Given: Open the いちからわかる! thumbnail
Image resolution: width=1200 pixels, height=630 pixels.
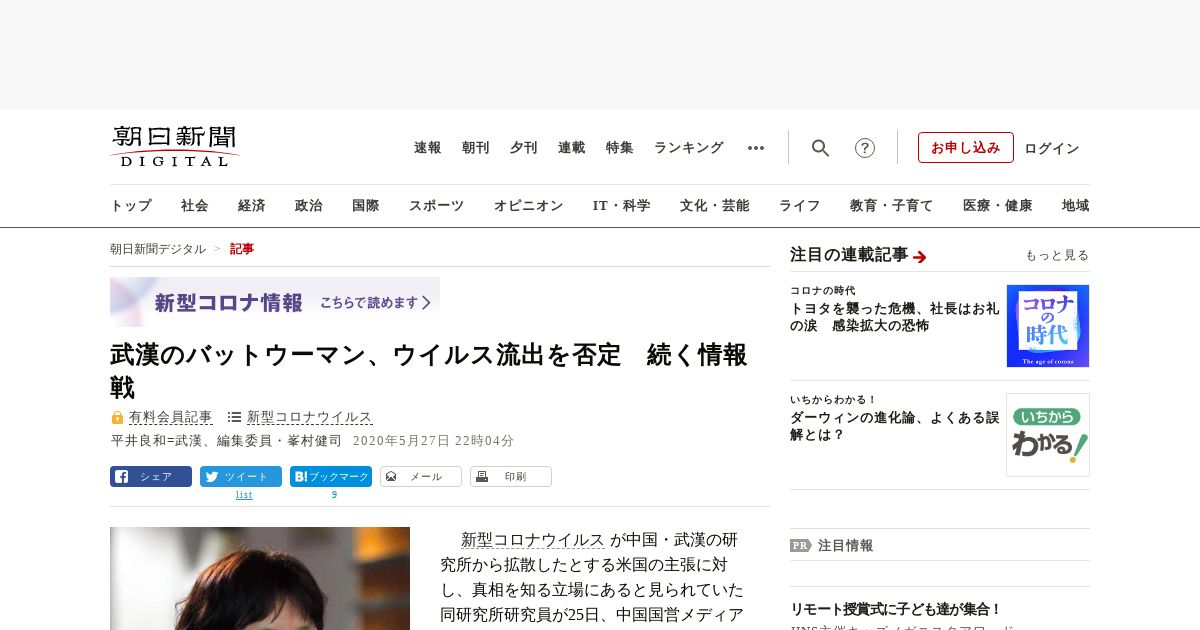Looking at the screenshot, I should tap(1048, 435).
